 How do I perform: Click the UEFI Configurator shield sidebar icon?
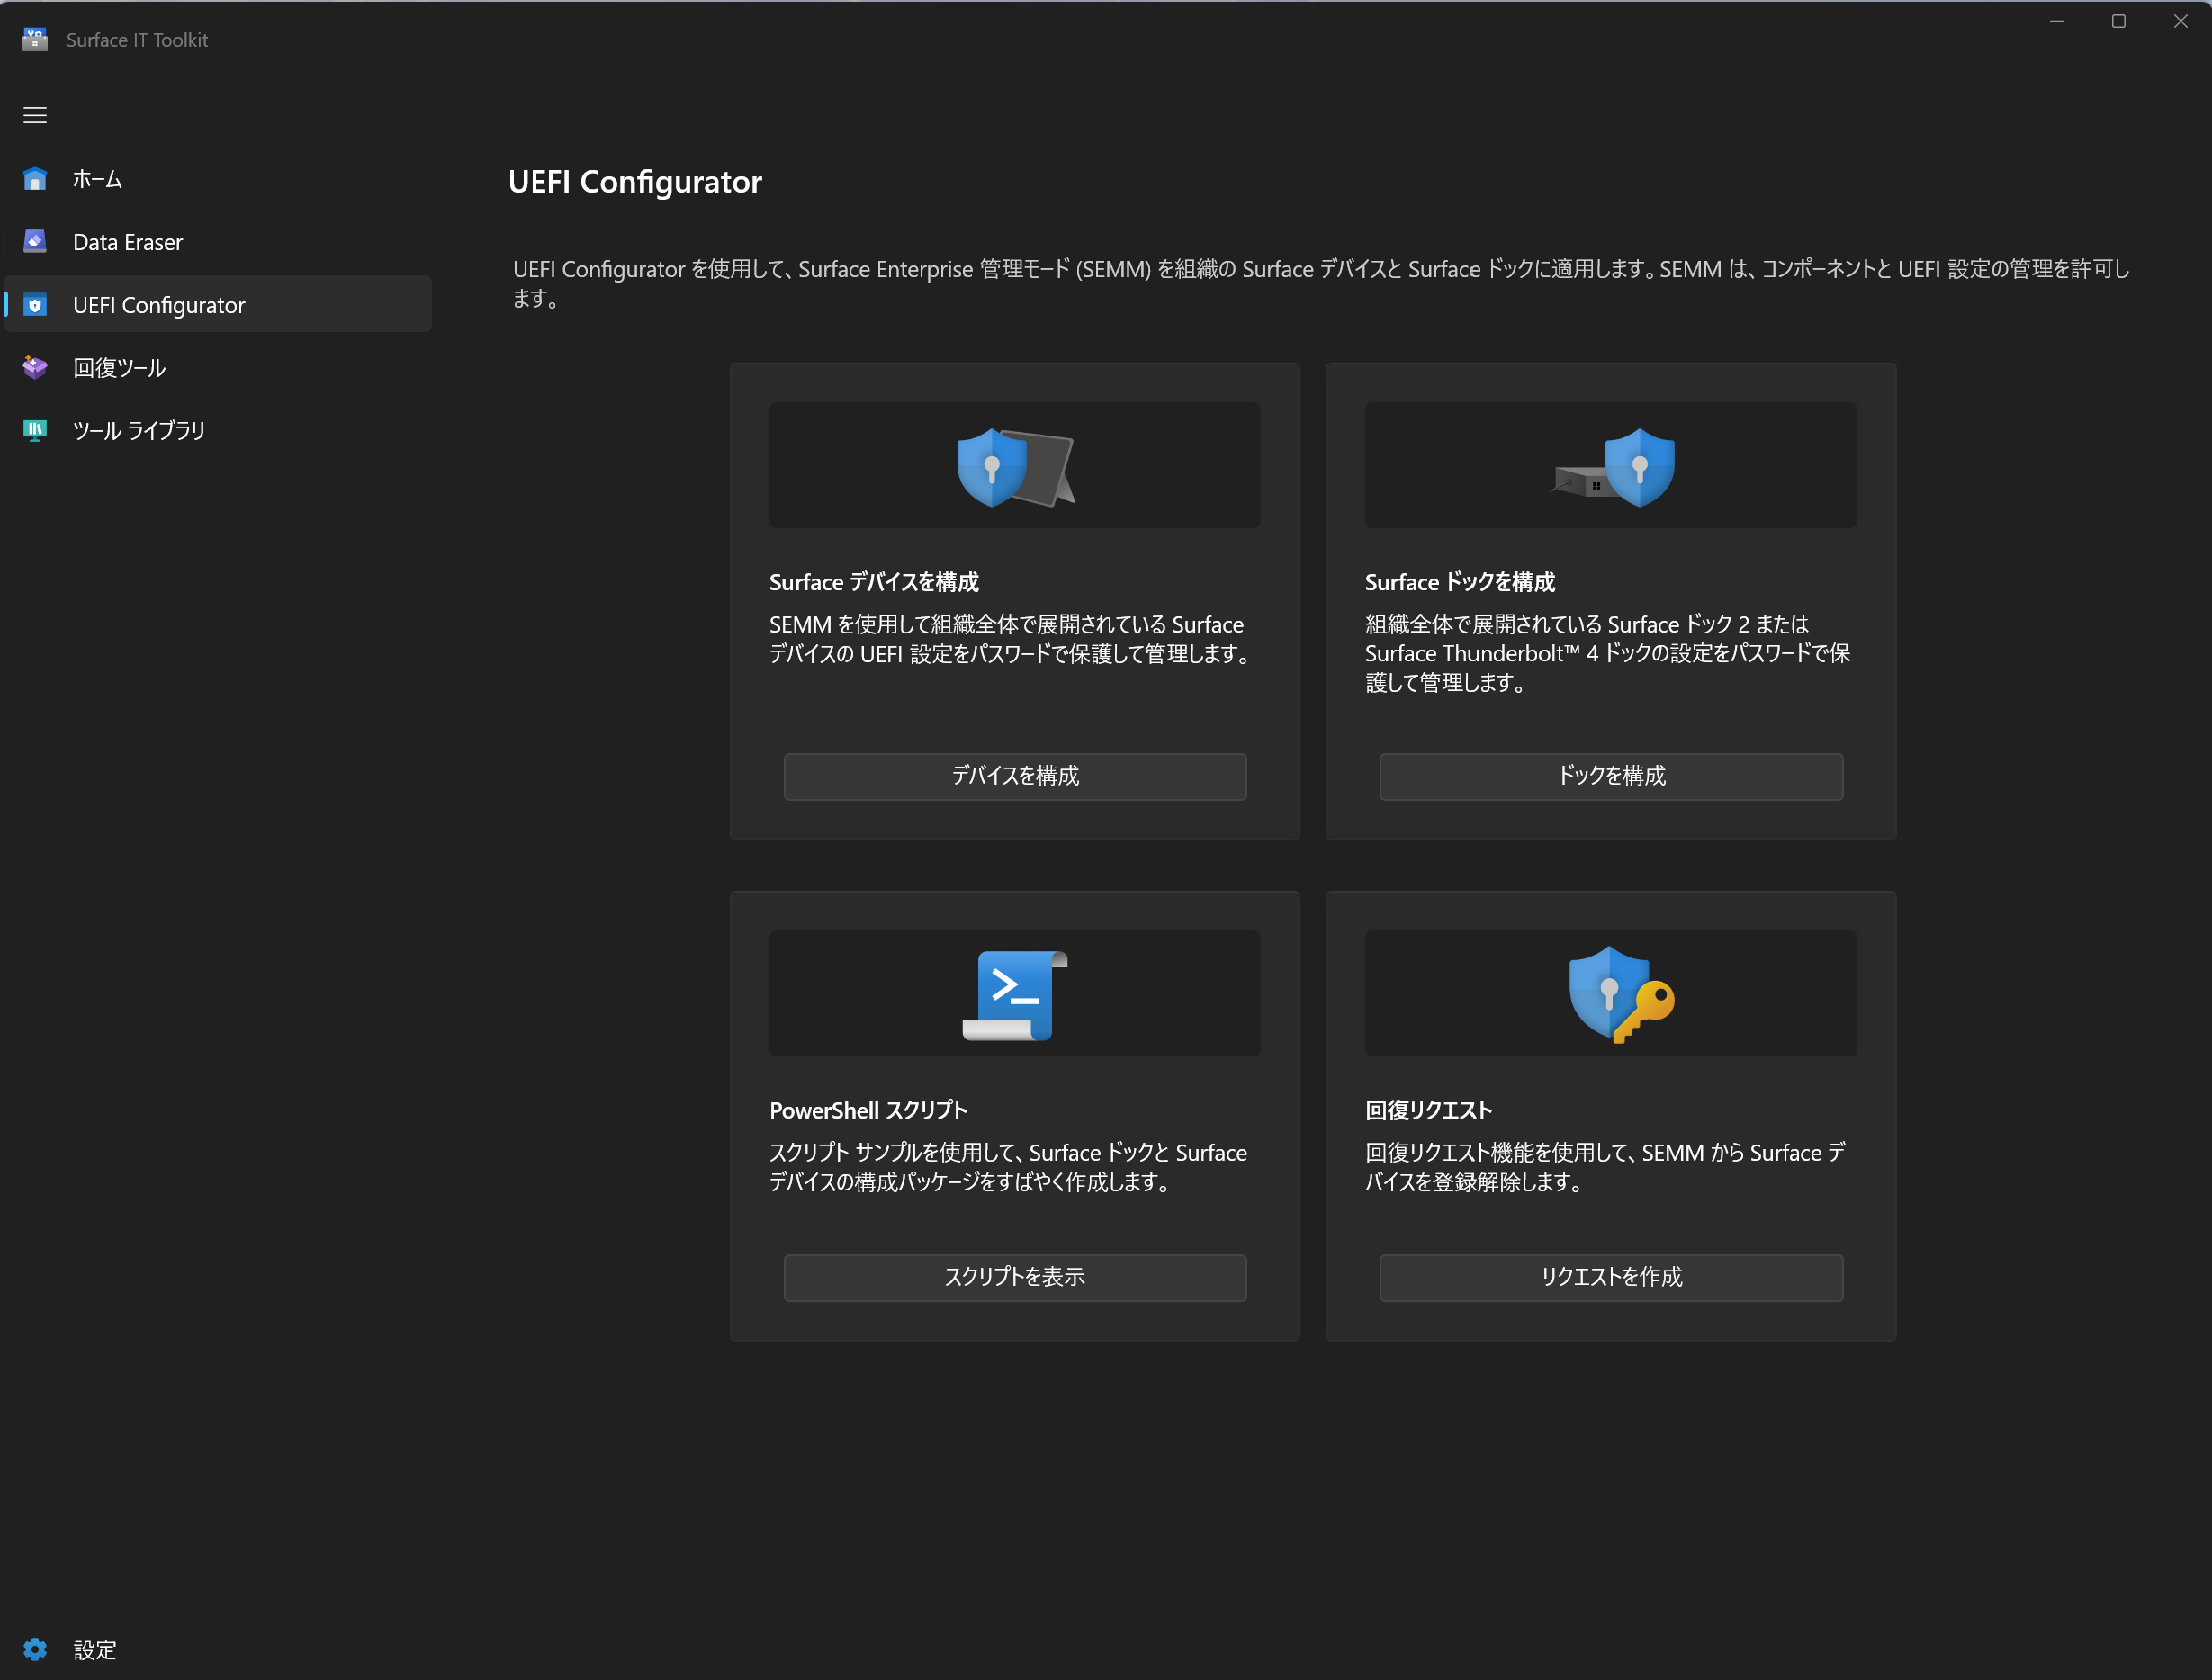35,305
